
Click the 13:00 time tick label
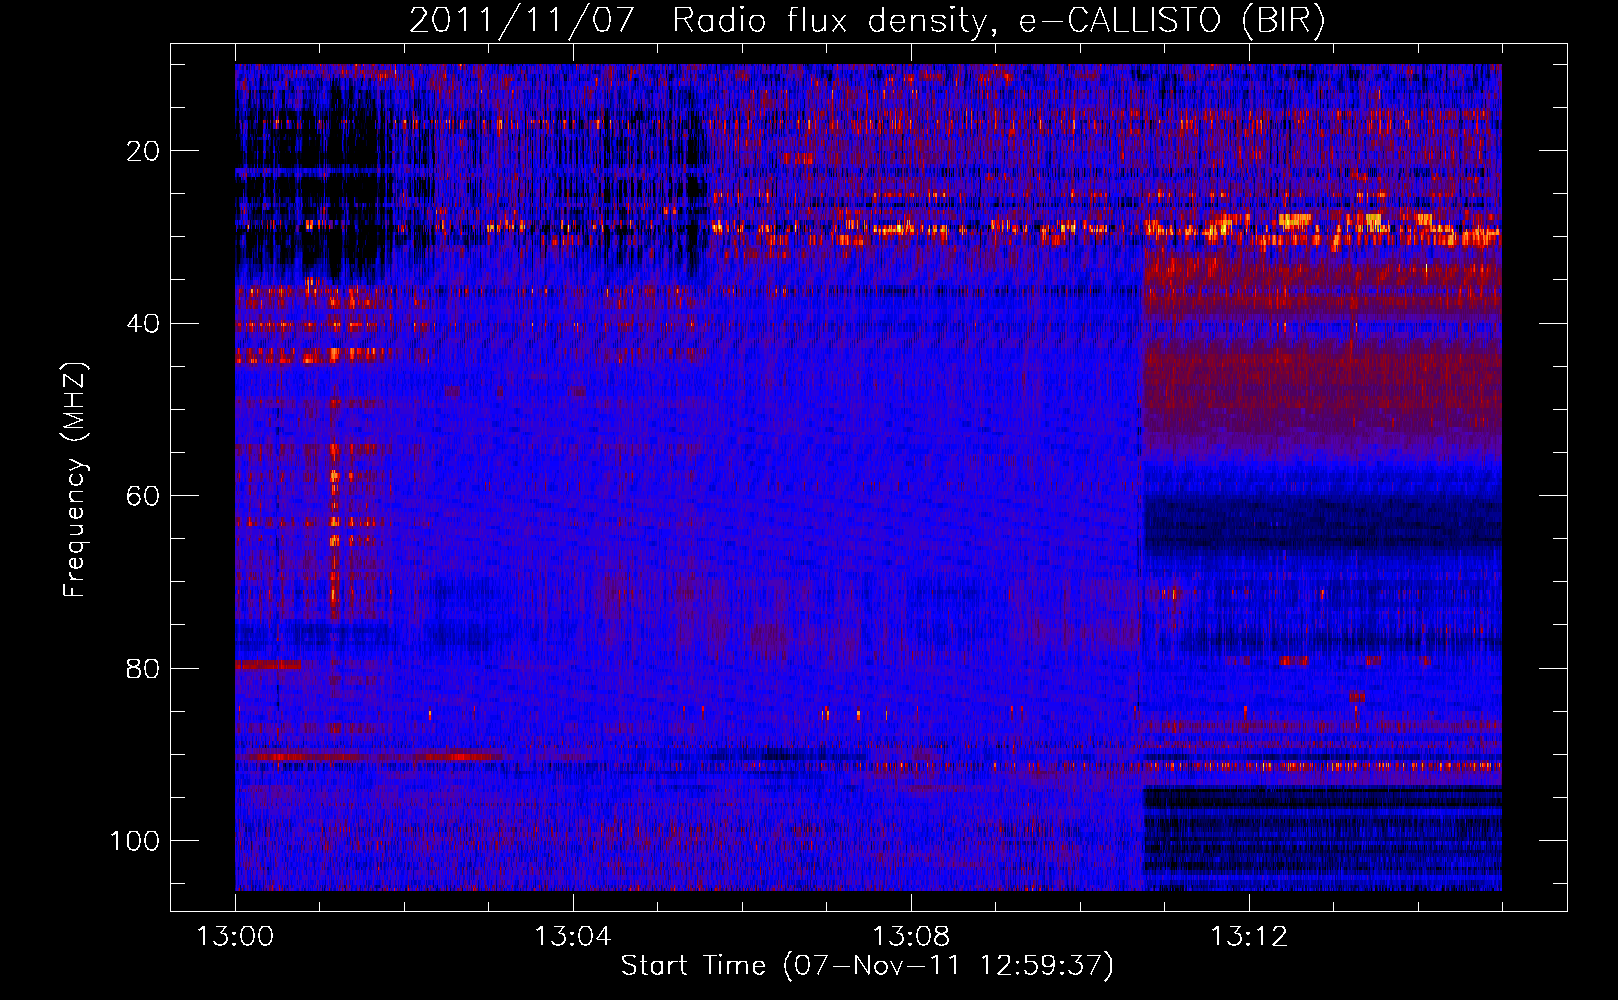235,937
